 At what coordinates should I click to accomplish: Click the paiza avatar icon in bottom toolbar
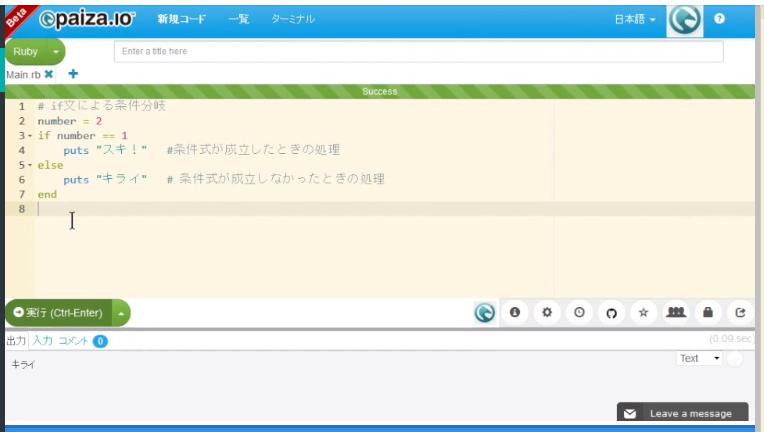(x=484, y=313)
